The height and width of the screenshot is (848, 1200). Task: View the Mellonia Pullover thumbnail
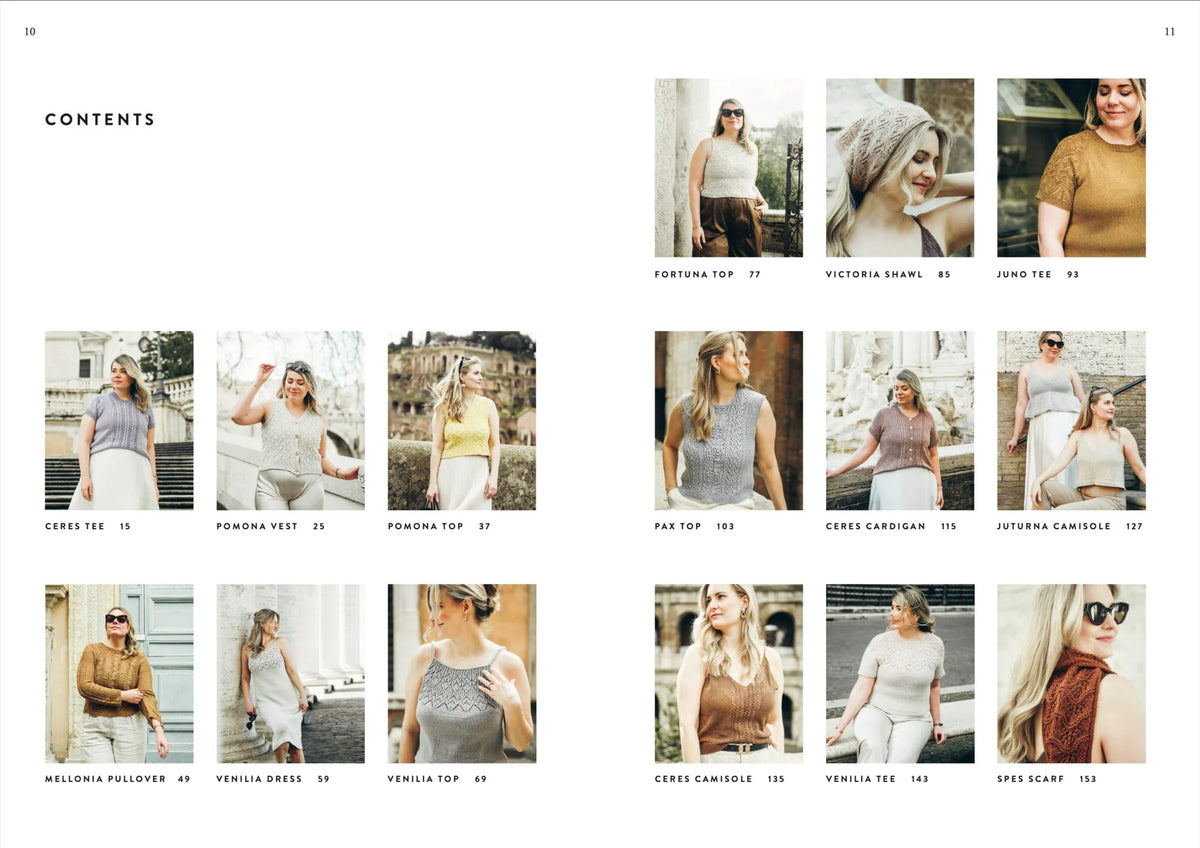pyautogui.click(x=118, y=672)
